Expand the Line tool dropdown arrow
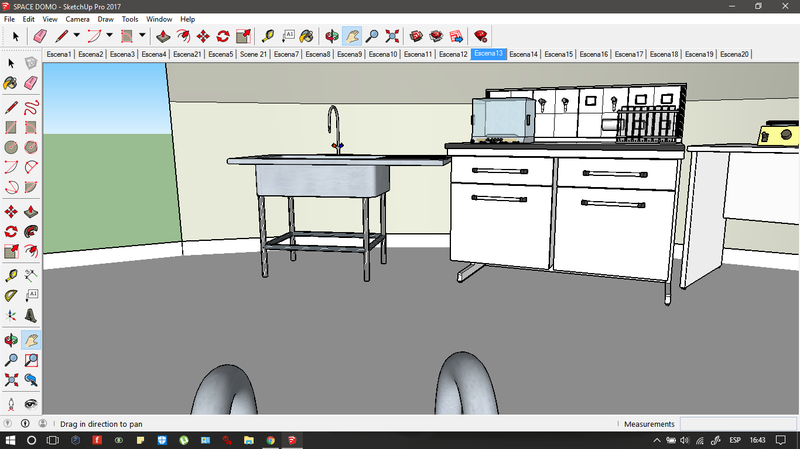This screenshot has height=449, width=800. (76, 36)
